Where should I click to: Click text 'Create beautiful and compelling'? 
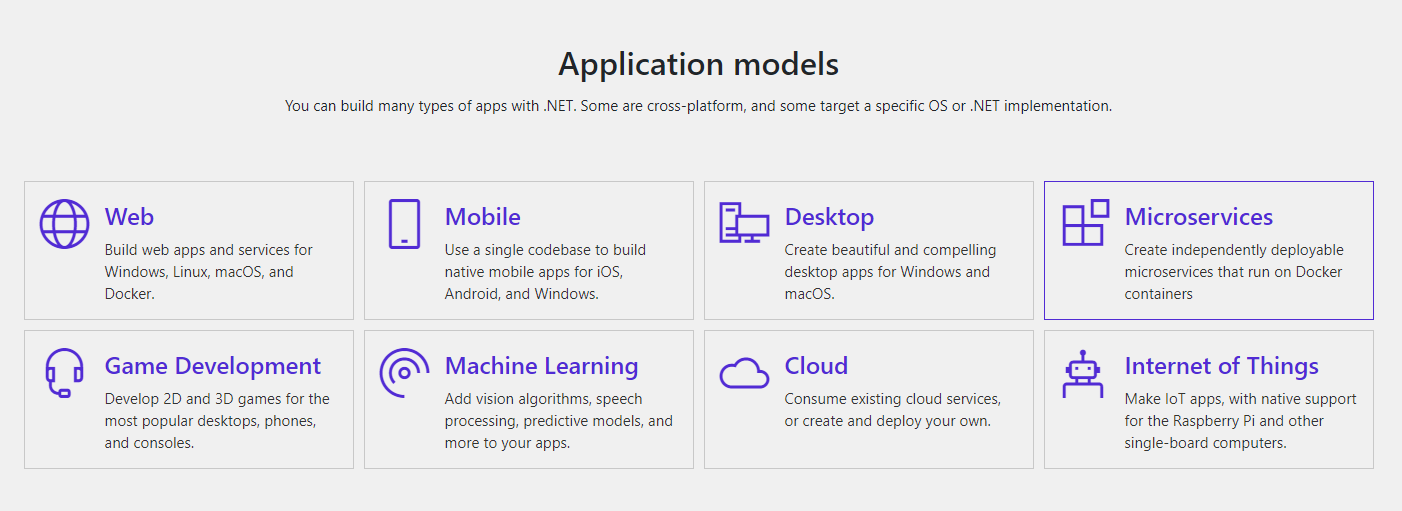(890, 250)
